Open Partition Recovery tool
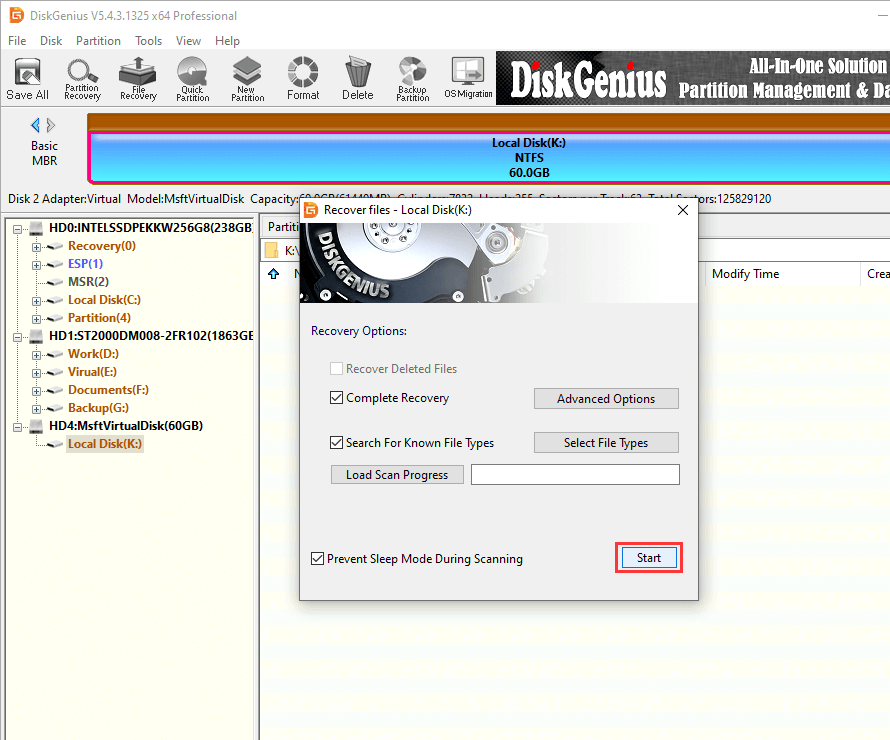The width and height of the screenshot is (890, 740). [82, 78]
